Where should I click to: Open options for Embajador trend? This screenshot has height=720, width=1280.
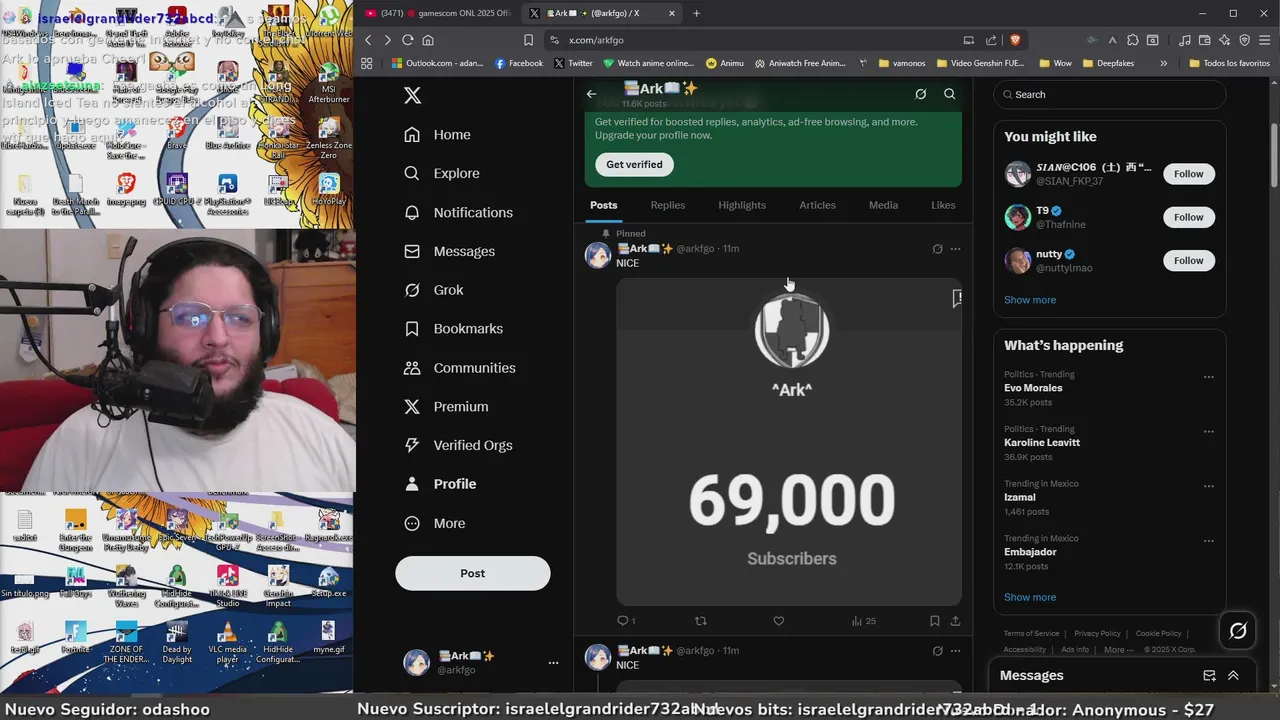[1208, 541]
